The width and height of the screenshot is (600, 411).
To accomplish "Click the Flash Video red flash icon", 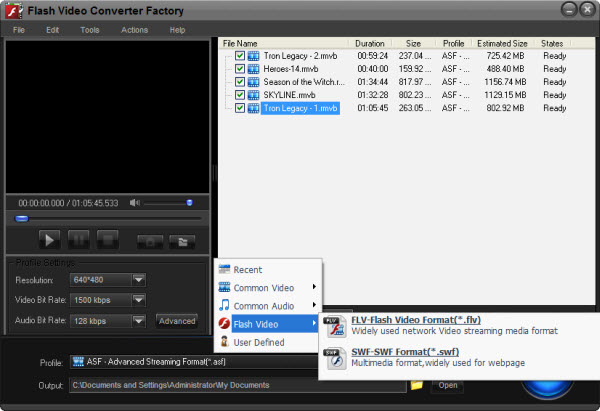I will coord(224,323).
